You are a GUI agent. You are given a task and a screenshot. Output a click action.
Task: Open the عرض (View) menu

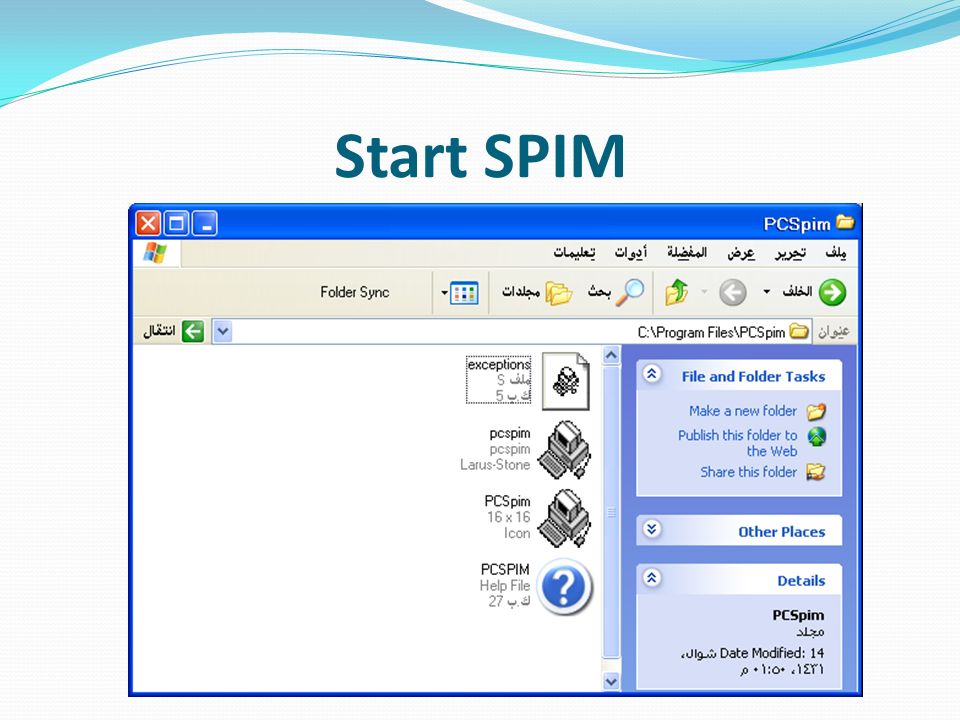[x=741, y=253]
